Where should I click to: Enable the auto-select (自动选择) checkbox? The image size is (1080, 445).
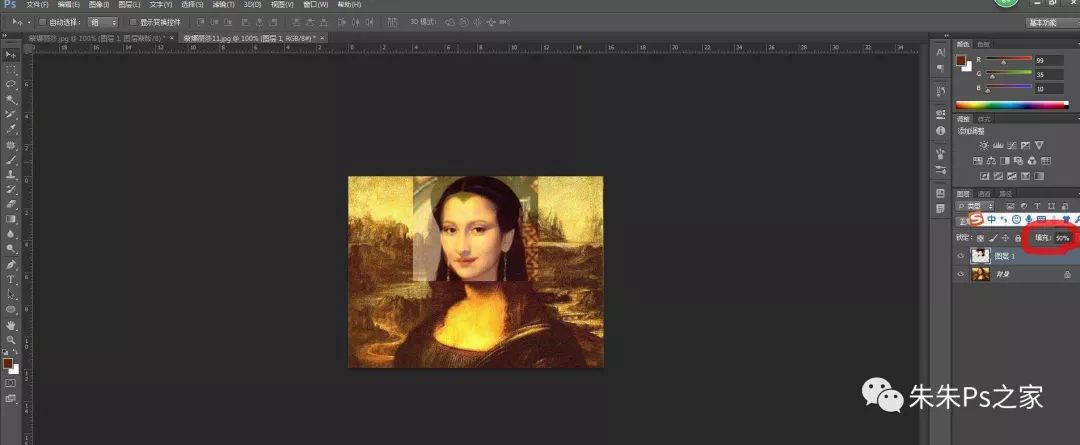coord(42,21)
